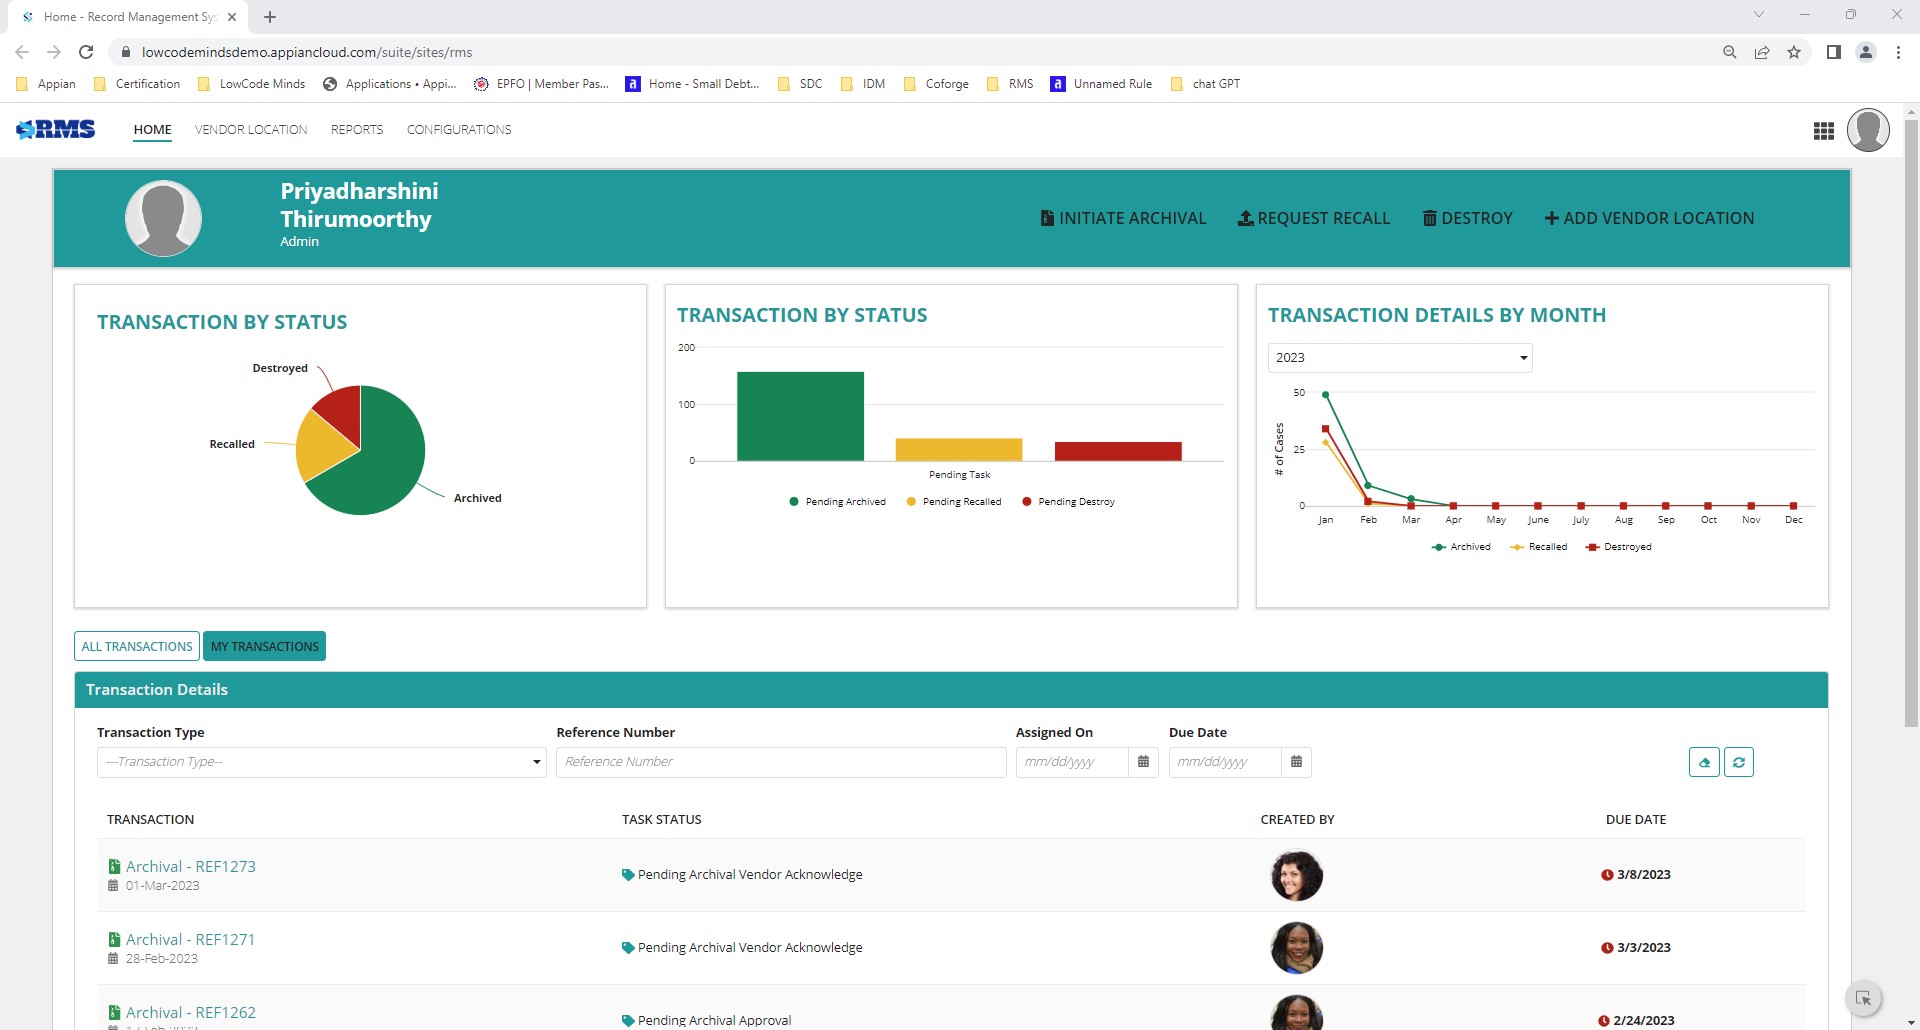
Task: Click the due date clock icon for REF1273
Action: (x=1606, y=874)
